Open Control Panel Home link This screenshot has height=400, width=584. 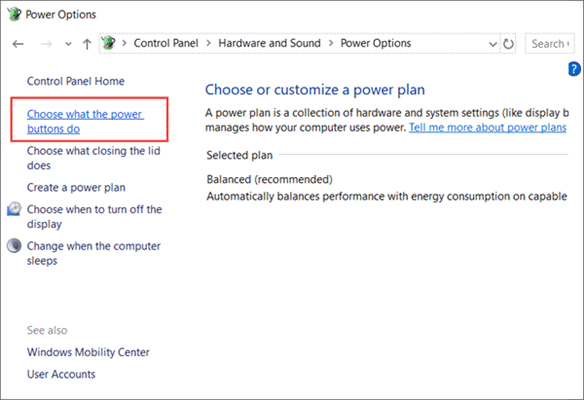[x=76, y=81]
